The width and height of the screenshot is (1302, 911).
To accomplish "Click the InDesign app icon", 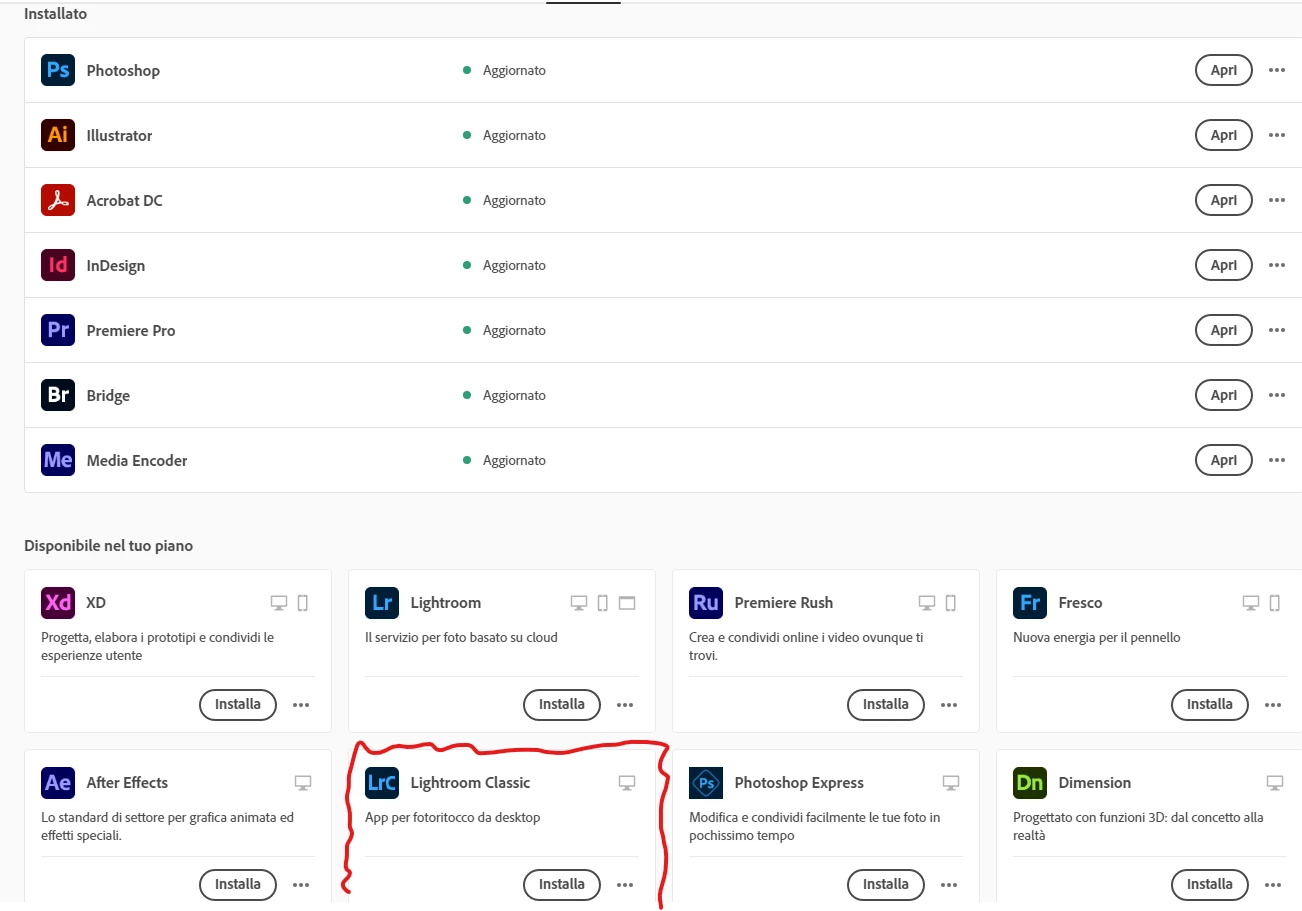I will point(58,265).
